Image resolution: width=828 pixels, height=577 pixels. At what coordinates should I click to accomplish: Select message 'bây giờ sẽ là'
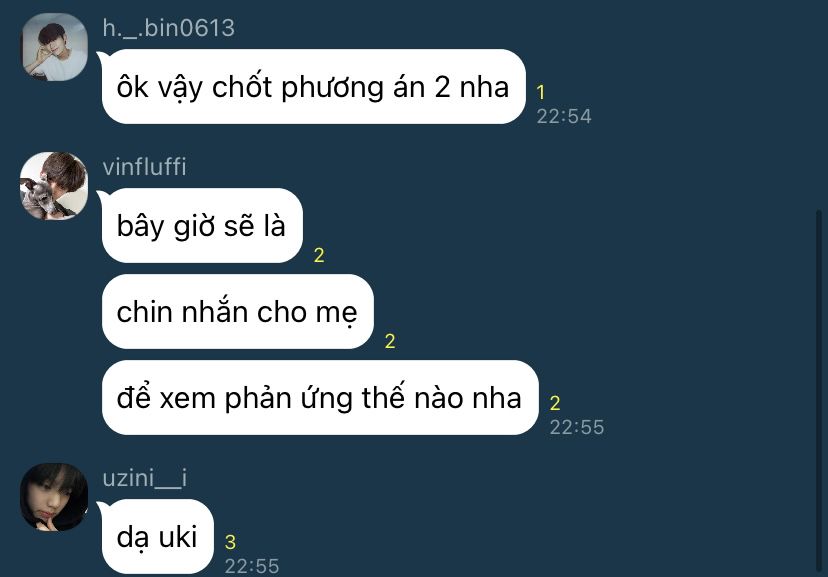[x=202, y=225]
